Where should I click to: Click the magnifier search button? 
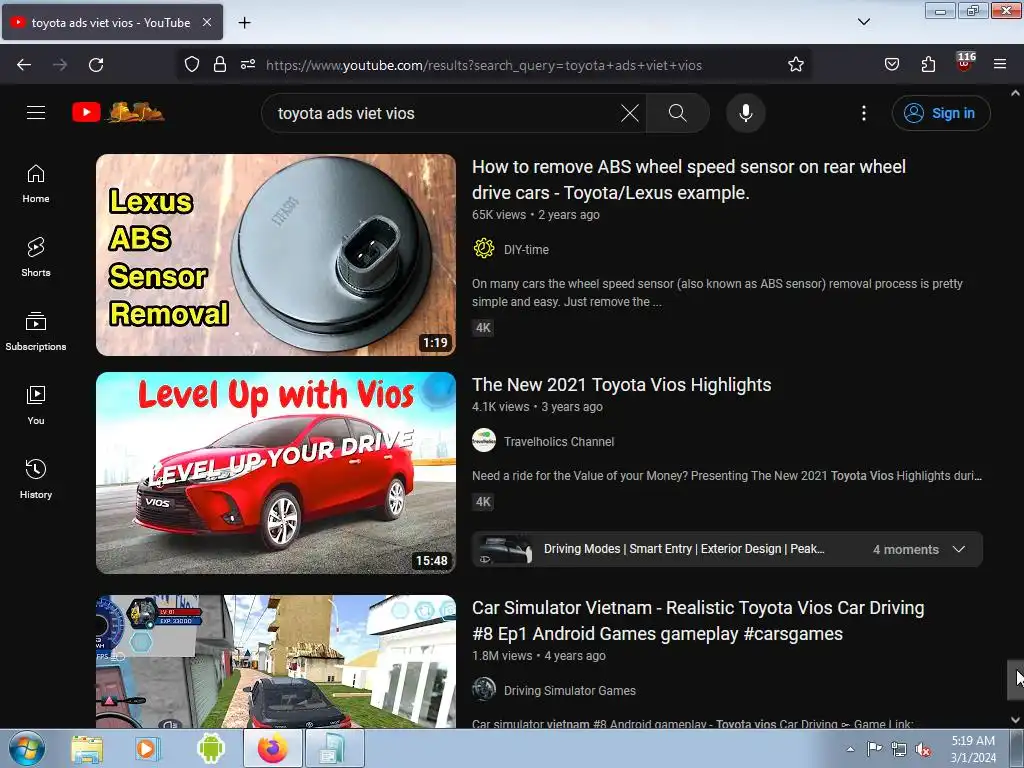678,113
